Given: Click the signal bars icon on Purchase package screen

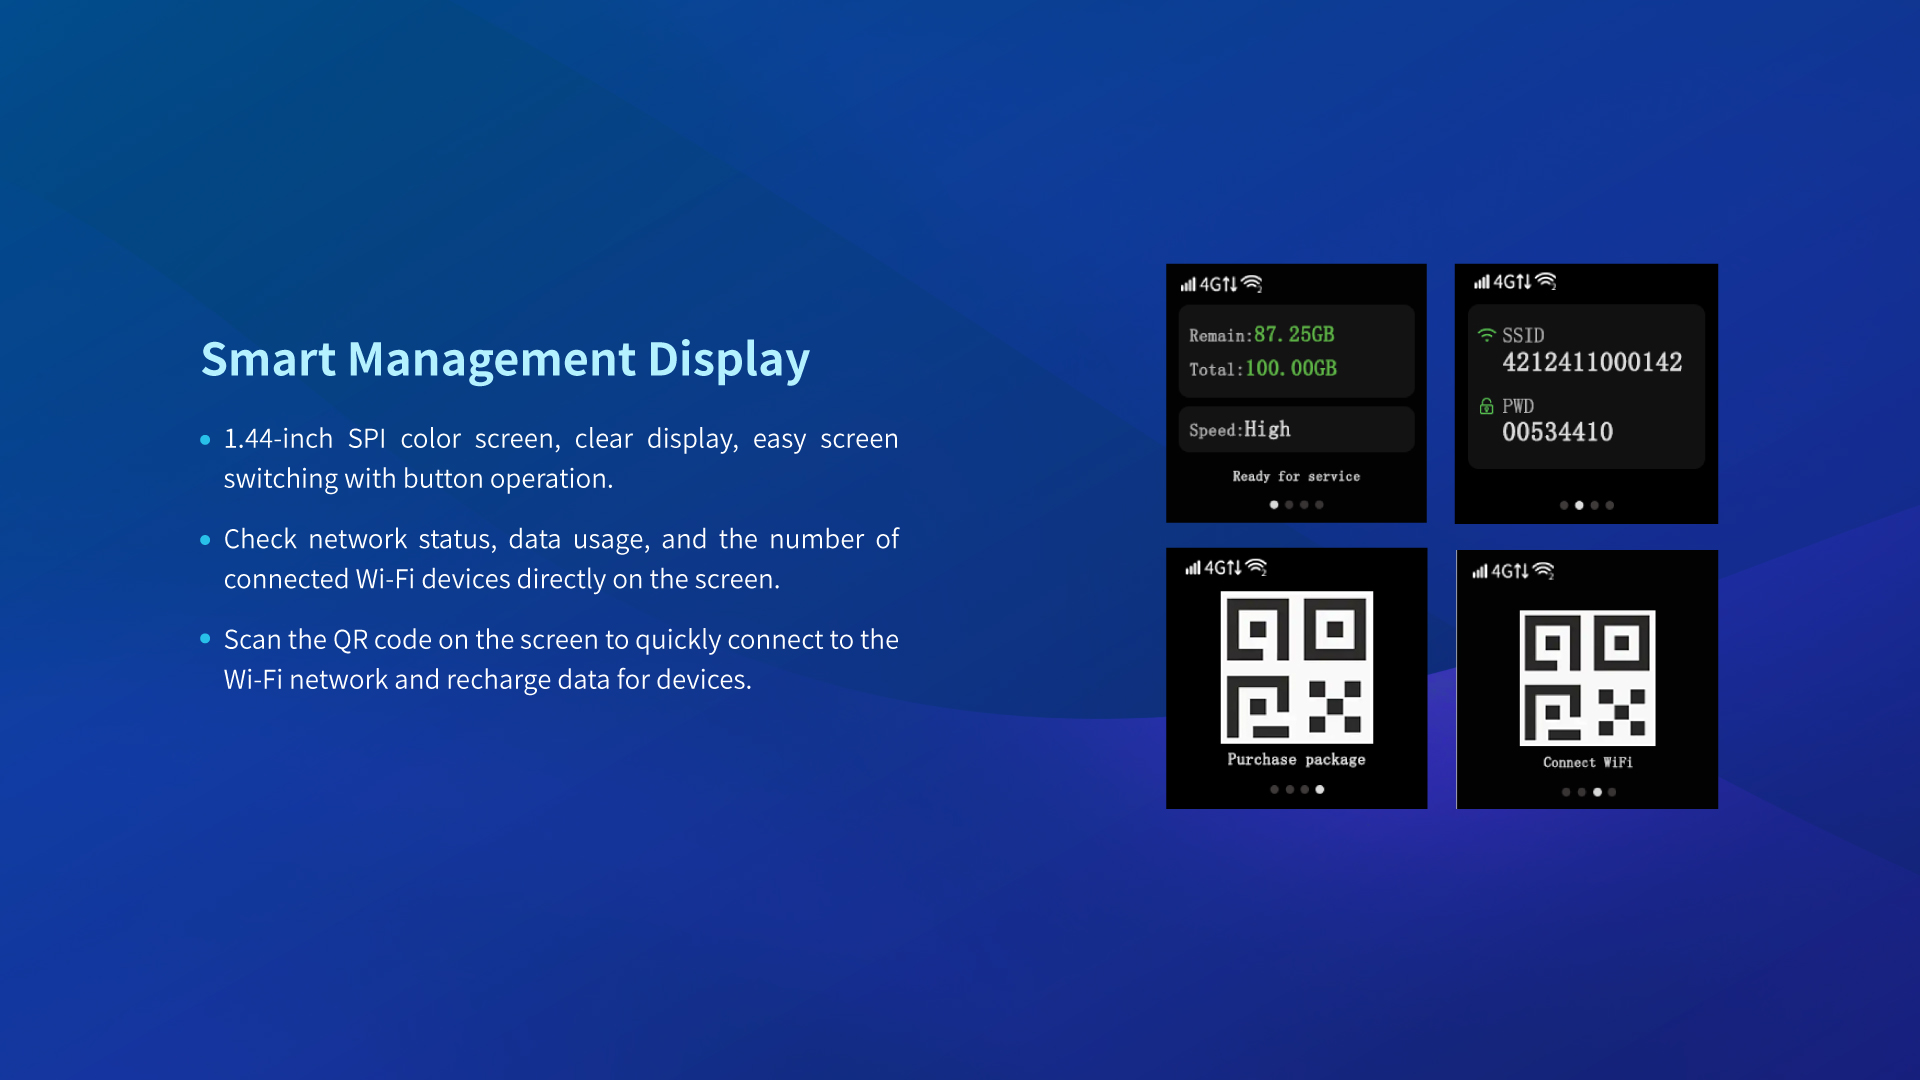Looking at the screenshot, I should pyautogui.click(x=1193, y=568).
